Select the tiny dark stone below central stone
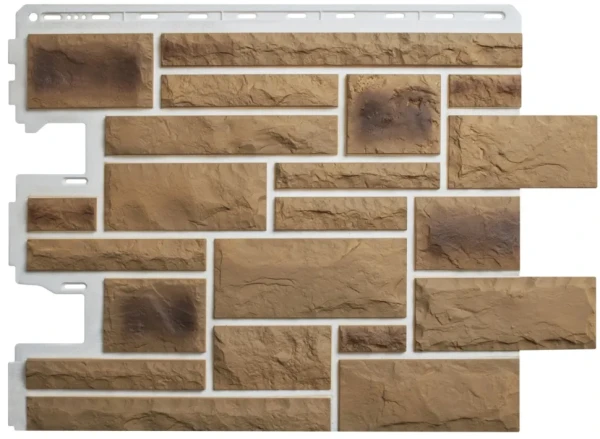The height and width of the screenshot is (439, 600). tap(371, 339)
